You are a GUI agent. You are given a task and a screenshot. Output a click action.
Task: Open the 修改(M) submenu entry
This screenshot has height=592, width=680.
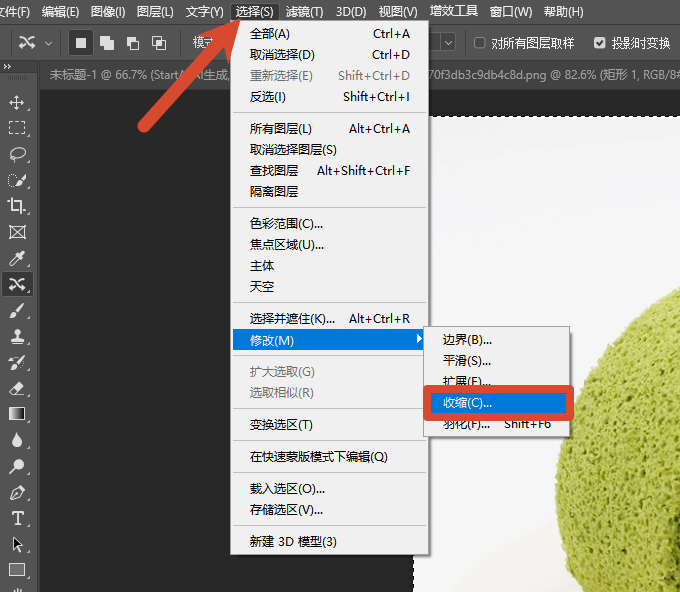[x=329, y=340]
